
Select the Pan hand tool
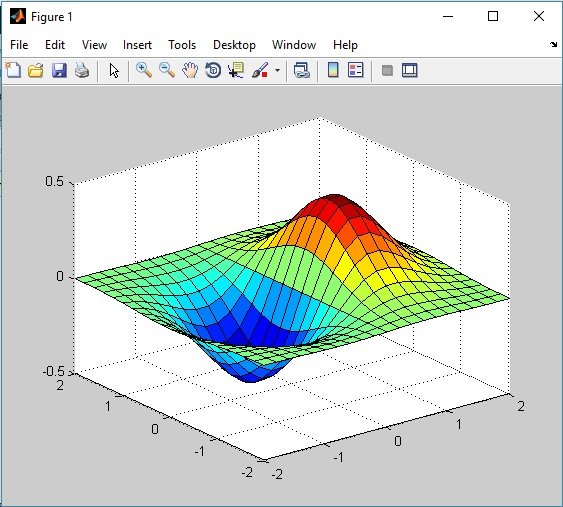(x=190, y=70)
